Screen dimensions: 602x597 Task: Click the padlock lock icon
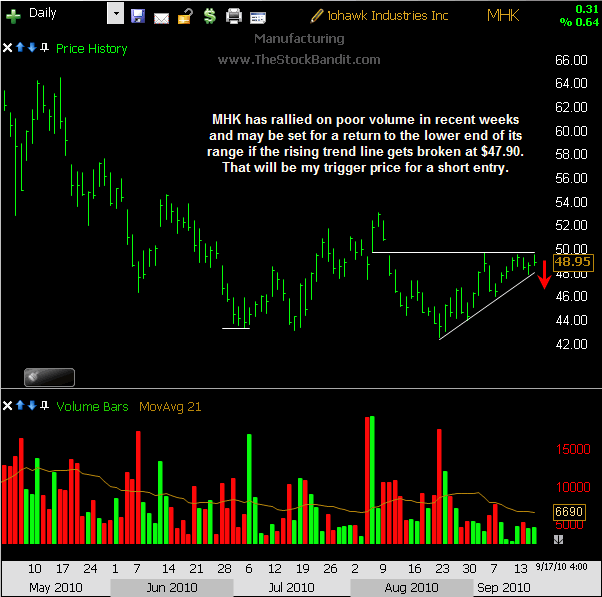tap(184, 16)
